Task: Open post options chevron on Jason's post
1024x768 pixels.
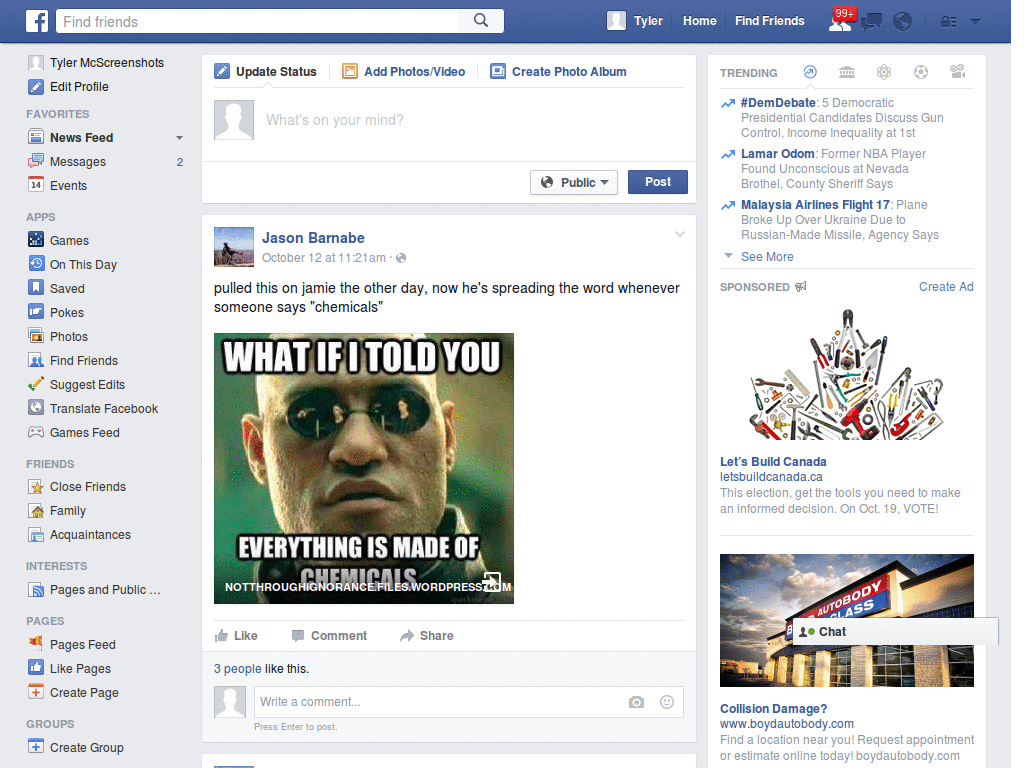Action: pyautogui.click(x=680, y=234)
